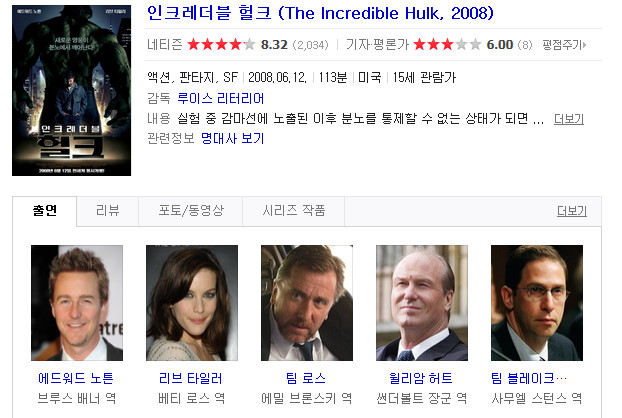Open the 시리즈 작품 tab
The height and width of the screenshot is (418, 622).
coord(294,211)
